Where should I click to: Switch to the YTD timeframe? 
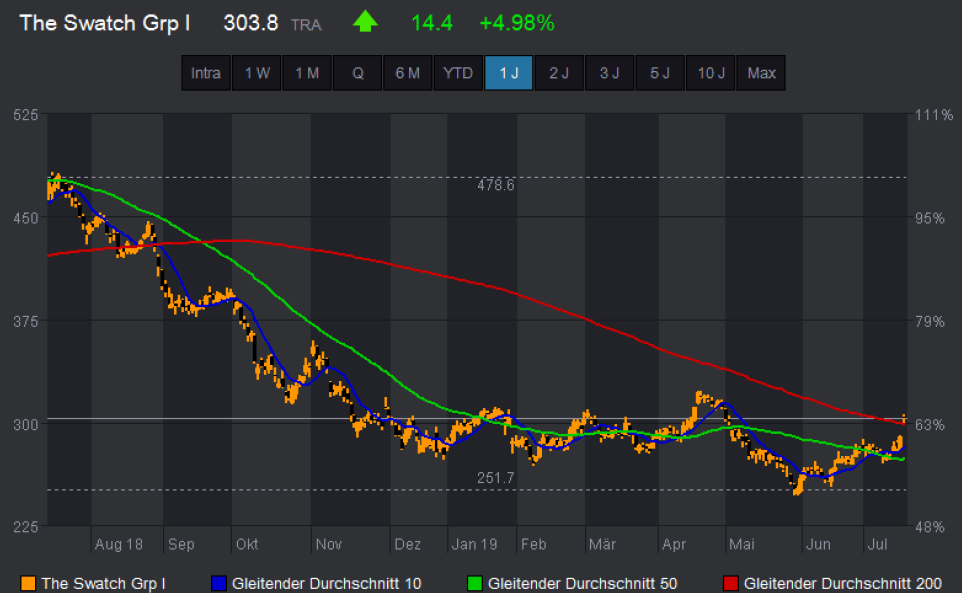(458, 72)
